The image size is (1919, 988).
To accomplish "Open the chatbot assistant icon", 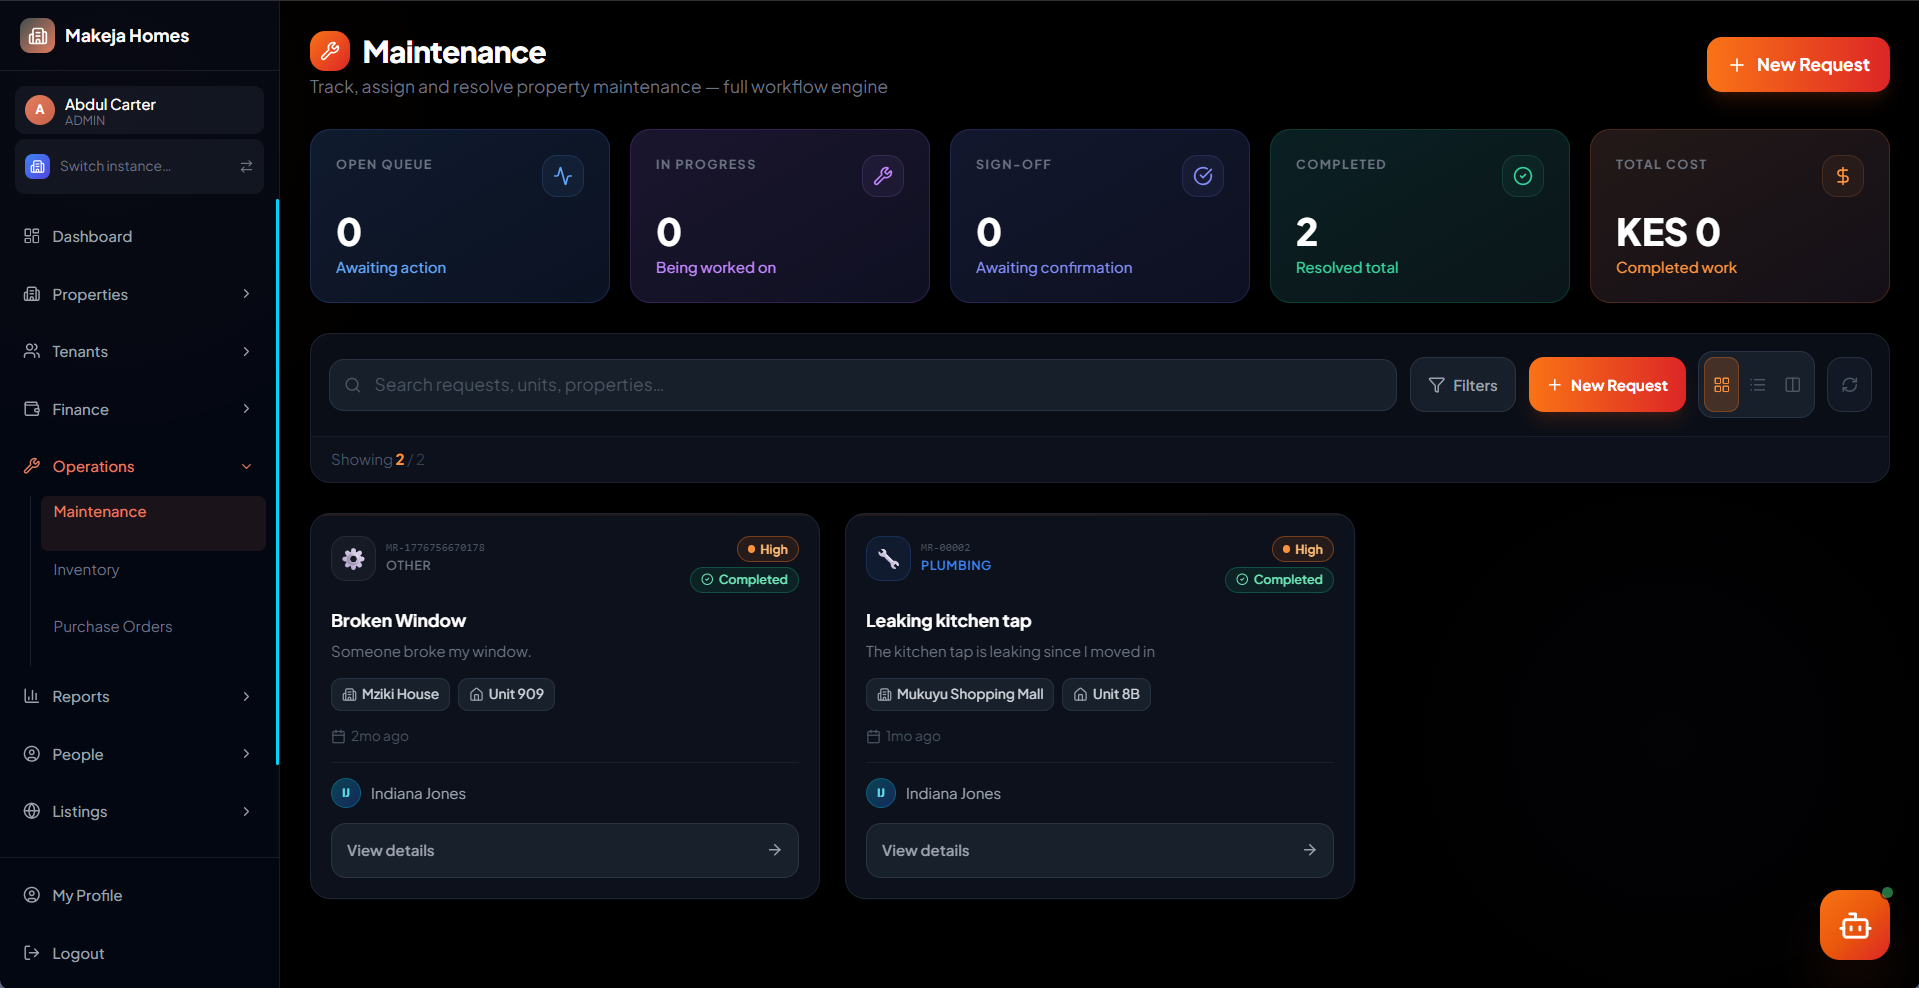I will (1854, 925).
